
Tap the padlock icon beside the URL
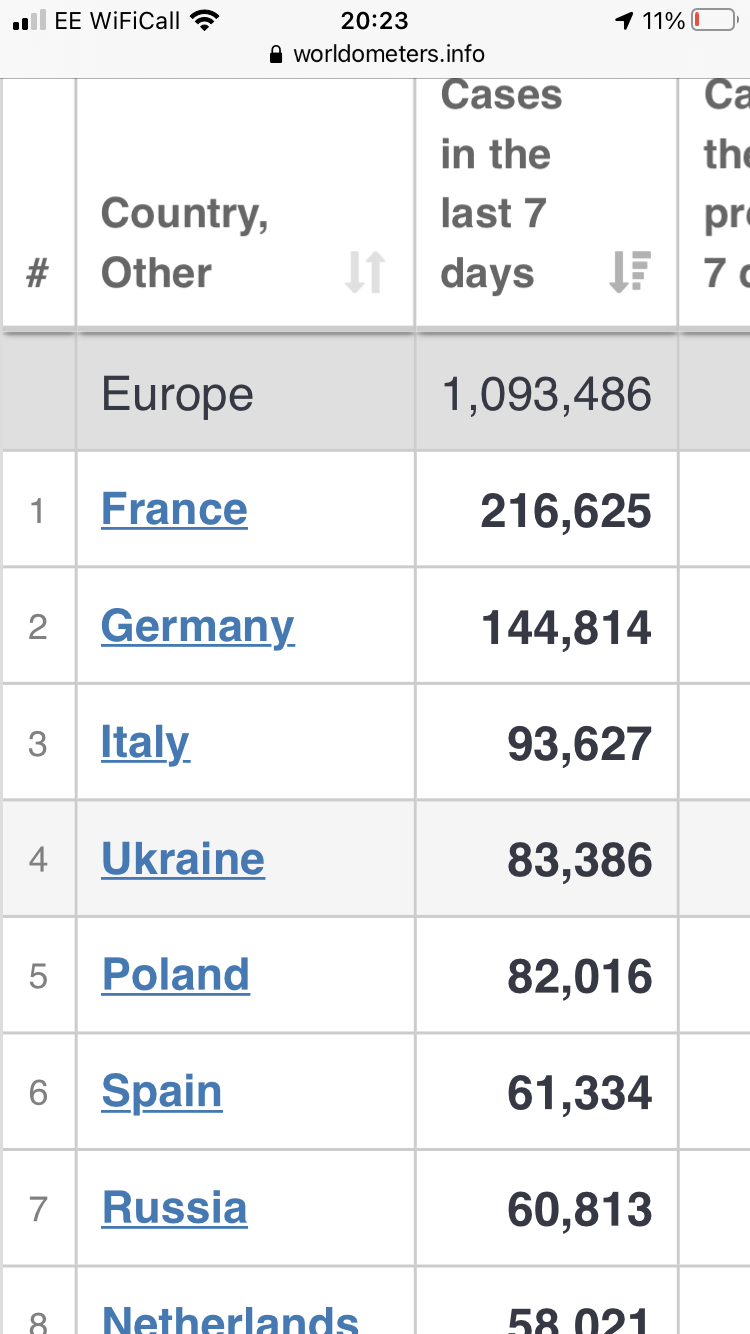(x=277, y=55)
